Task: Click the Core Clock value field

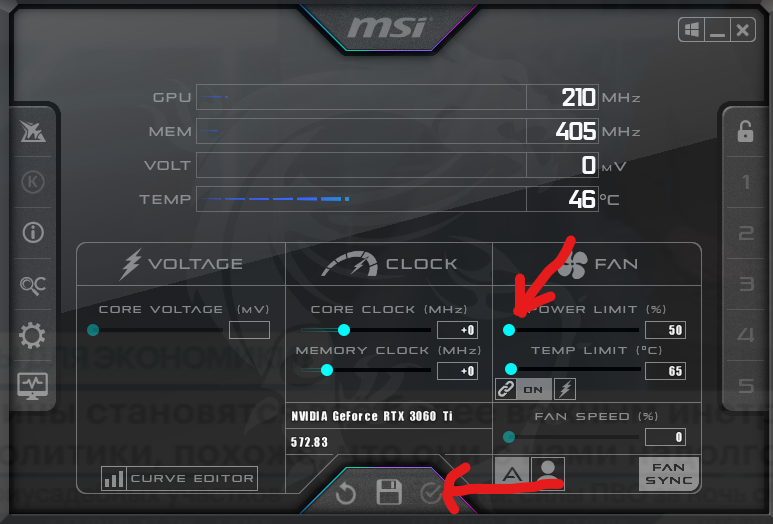Action: [x=457, y=330]
